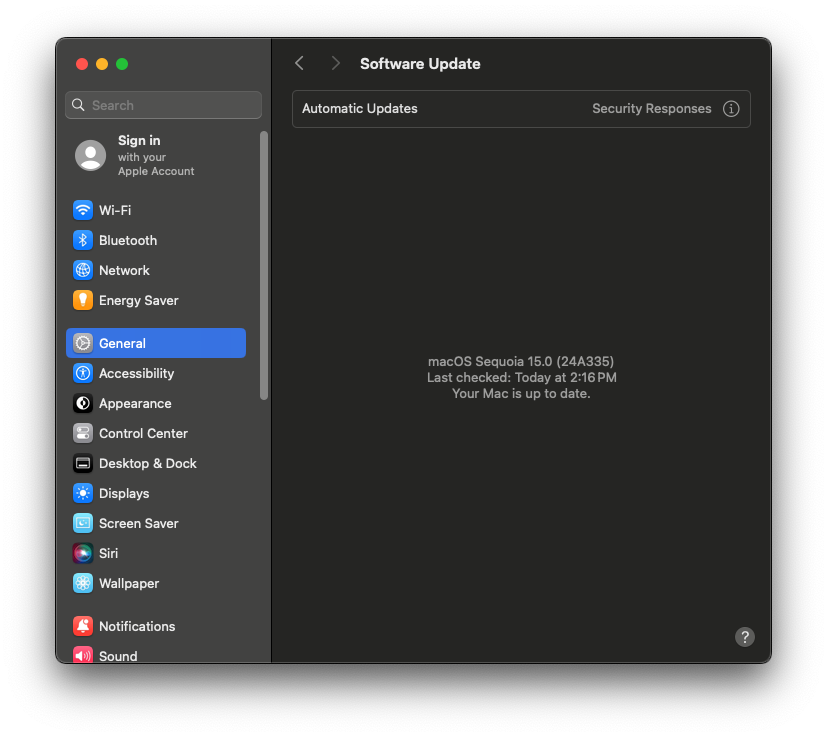Open Accessibility label
This screenshot has width=827, height=737.
click(137, 374)
